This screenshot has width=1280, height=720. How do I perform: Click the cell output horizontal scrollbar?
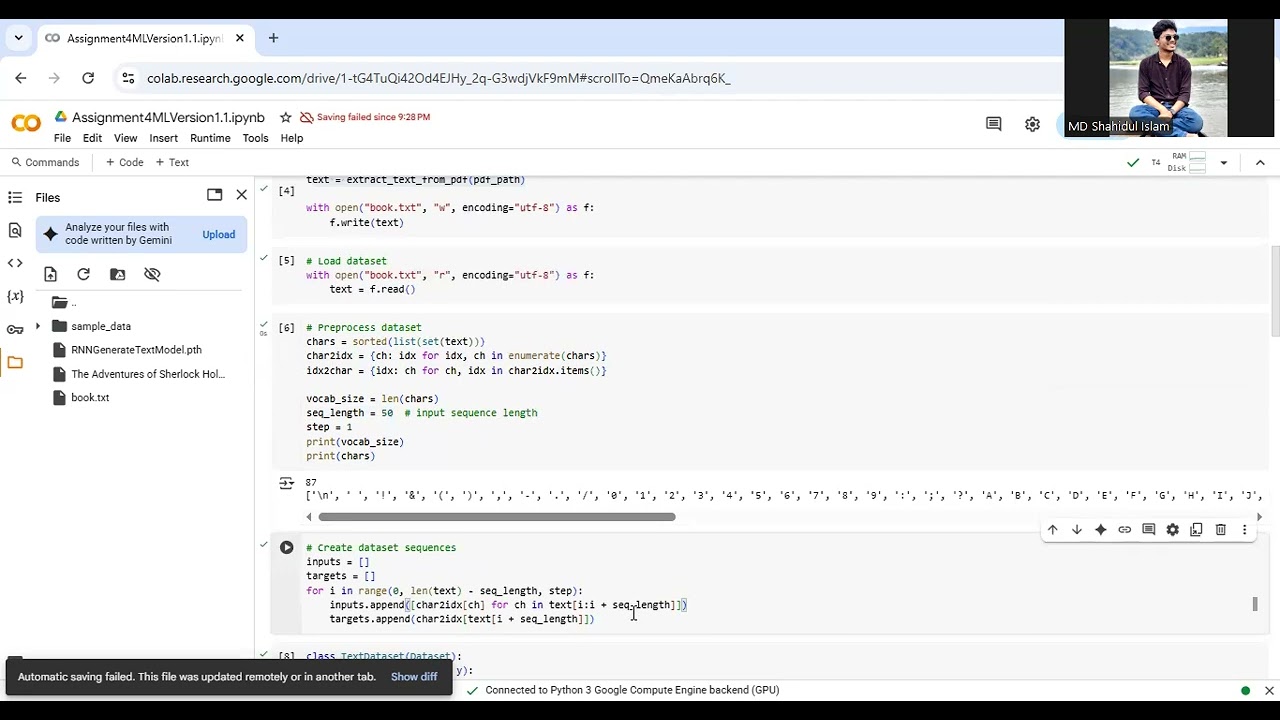pyautogui.click(x=497, y=517)
